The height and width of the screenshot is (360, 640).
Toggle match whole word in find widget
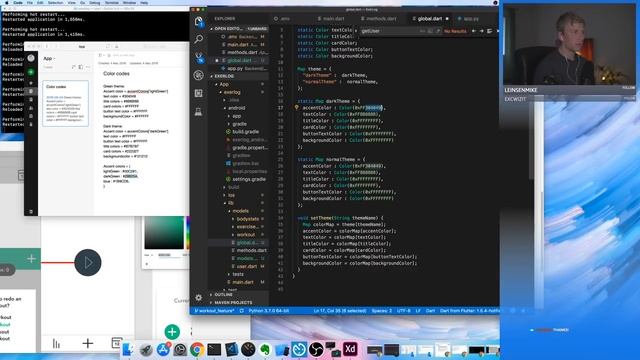[430, 31]
